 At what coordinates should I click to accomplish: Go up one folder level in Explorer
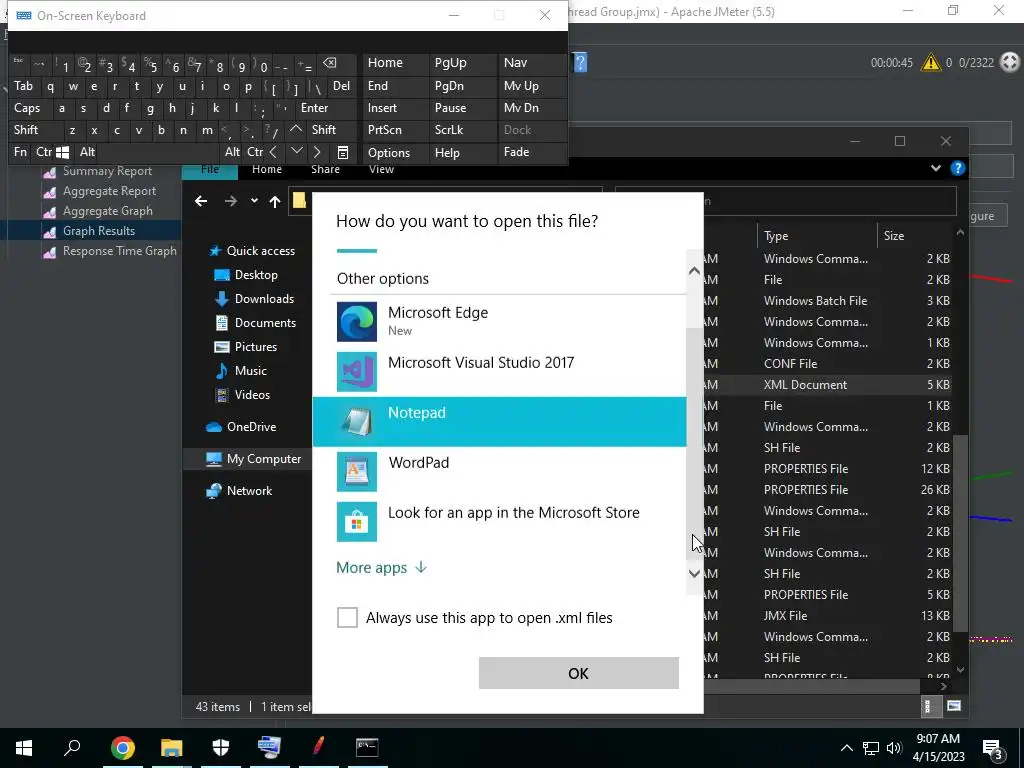(275, 202)
